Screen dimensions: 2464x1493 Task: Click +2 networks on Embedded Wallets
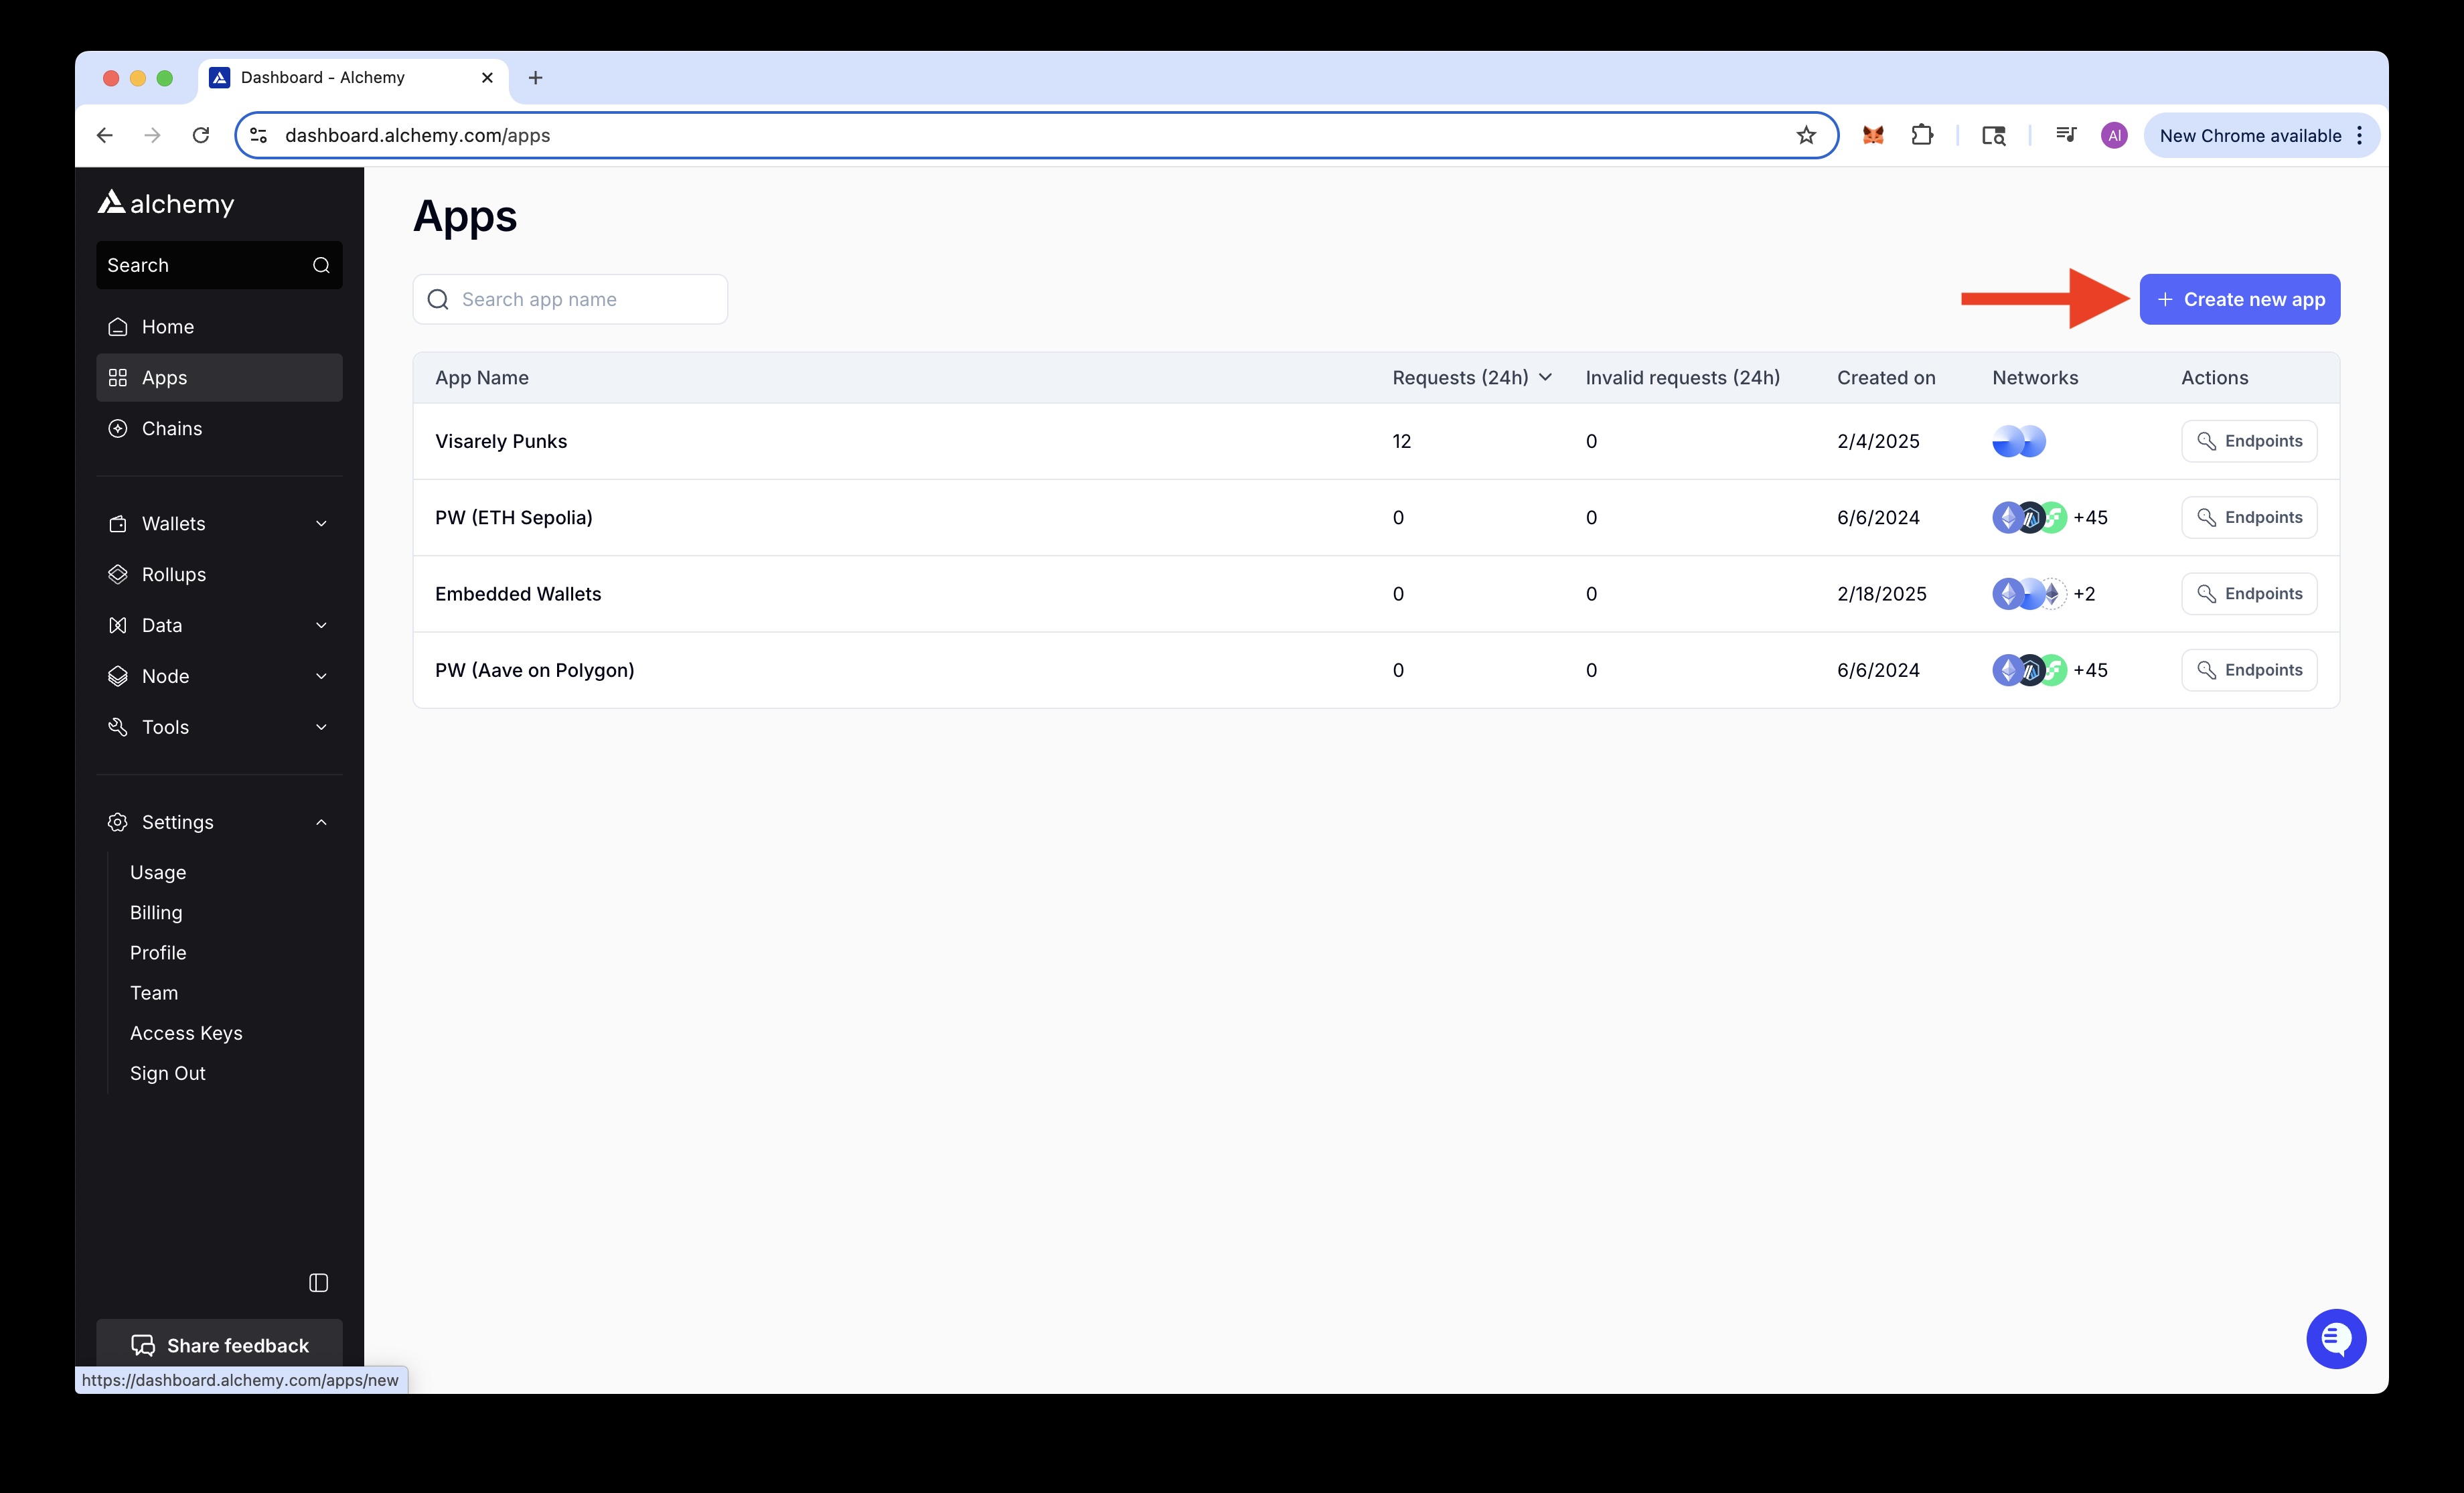2084,593
